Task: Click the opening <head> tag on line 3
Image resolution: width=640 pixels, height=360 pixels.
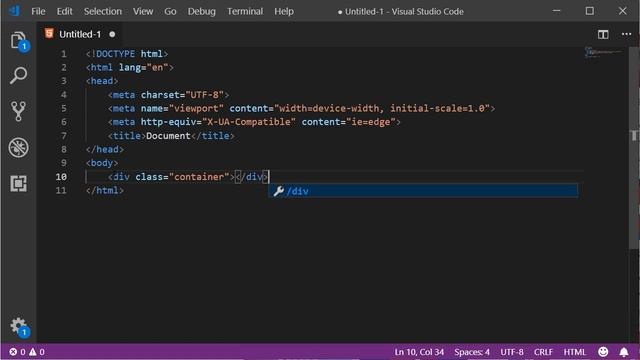Action: point(102,81)
